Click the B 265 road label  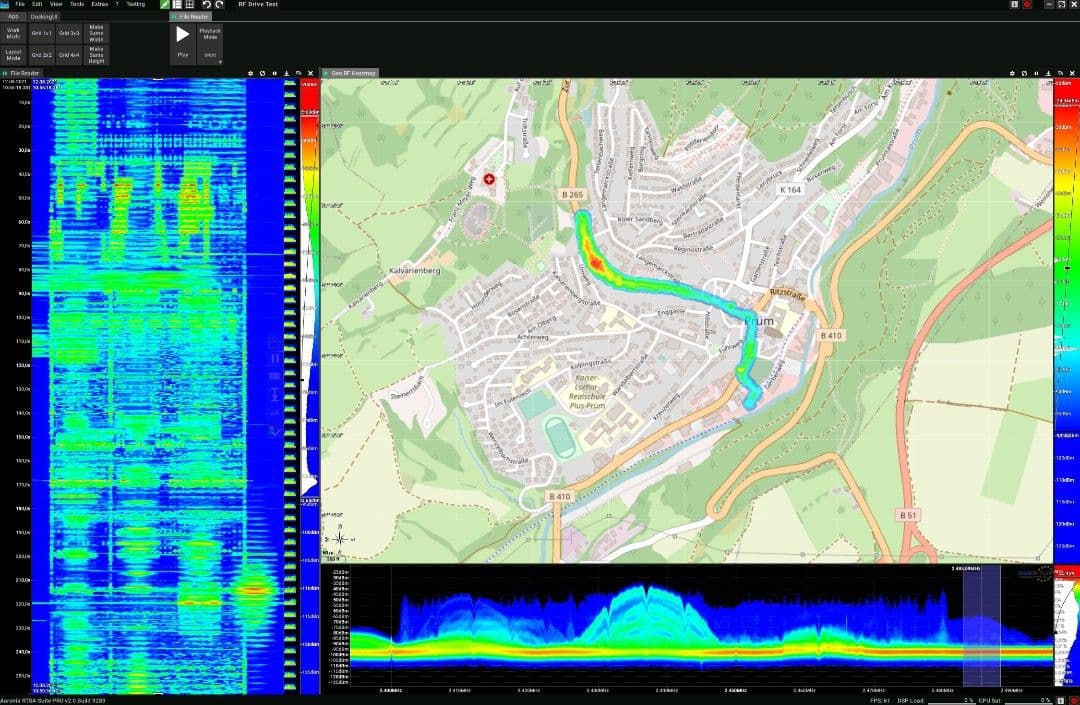coord(572,195)
